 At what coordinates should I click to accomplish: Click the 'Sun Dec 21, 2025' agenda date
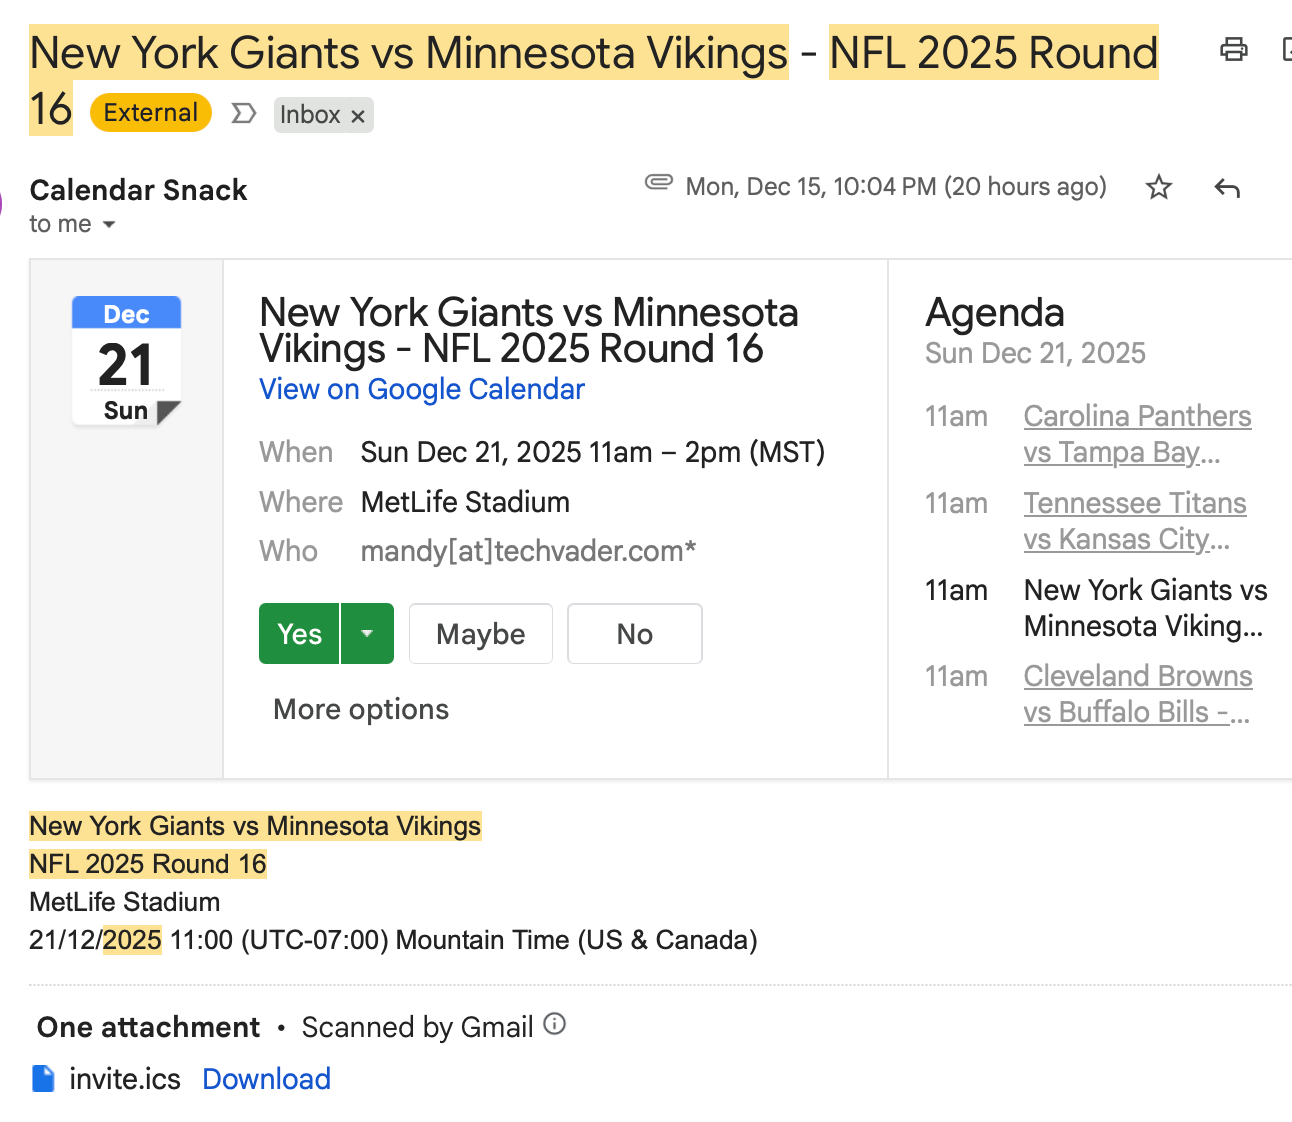[1035, 353]
